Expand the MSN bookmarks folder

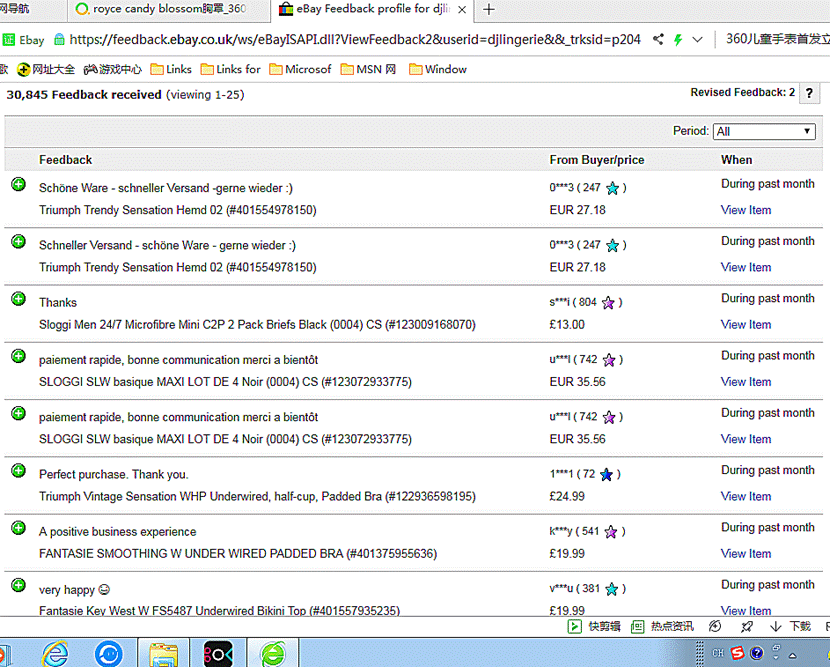click(368, 69)
